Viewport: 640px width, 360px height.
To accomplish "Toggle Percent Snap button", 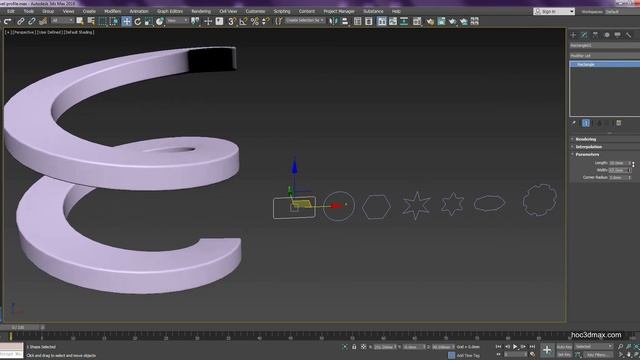I will point(255,21).
